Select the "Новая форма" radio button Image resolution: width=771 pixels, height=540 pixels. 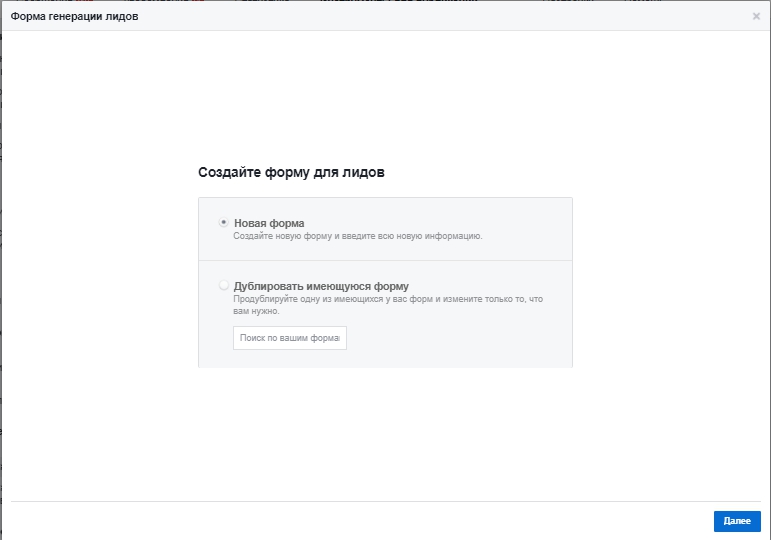tap(224, 222)
